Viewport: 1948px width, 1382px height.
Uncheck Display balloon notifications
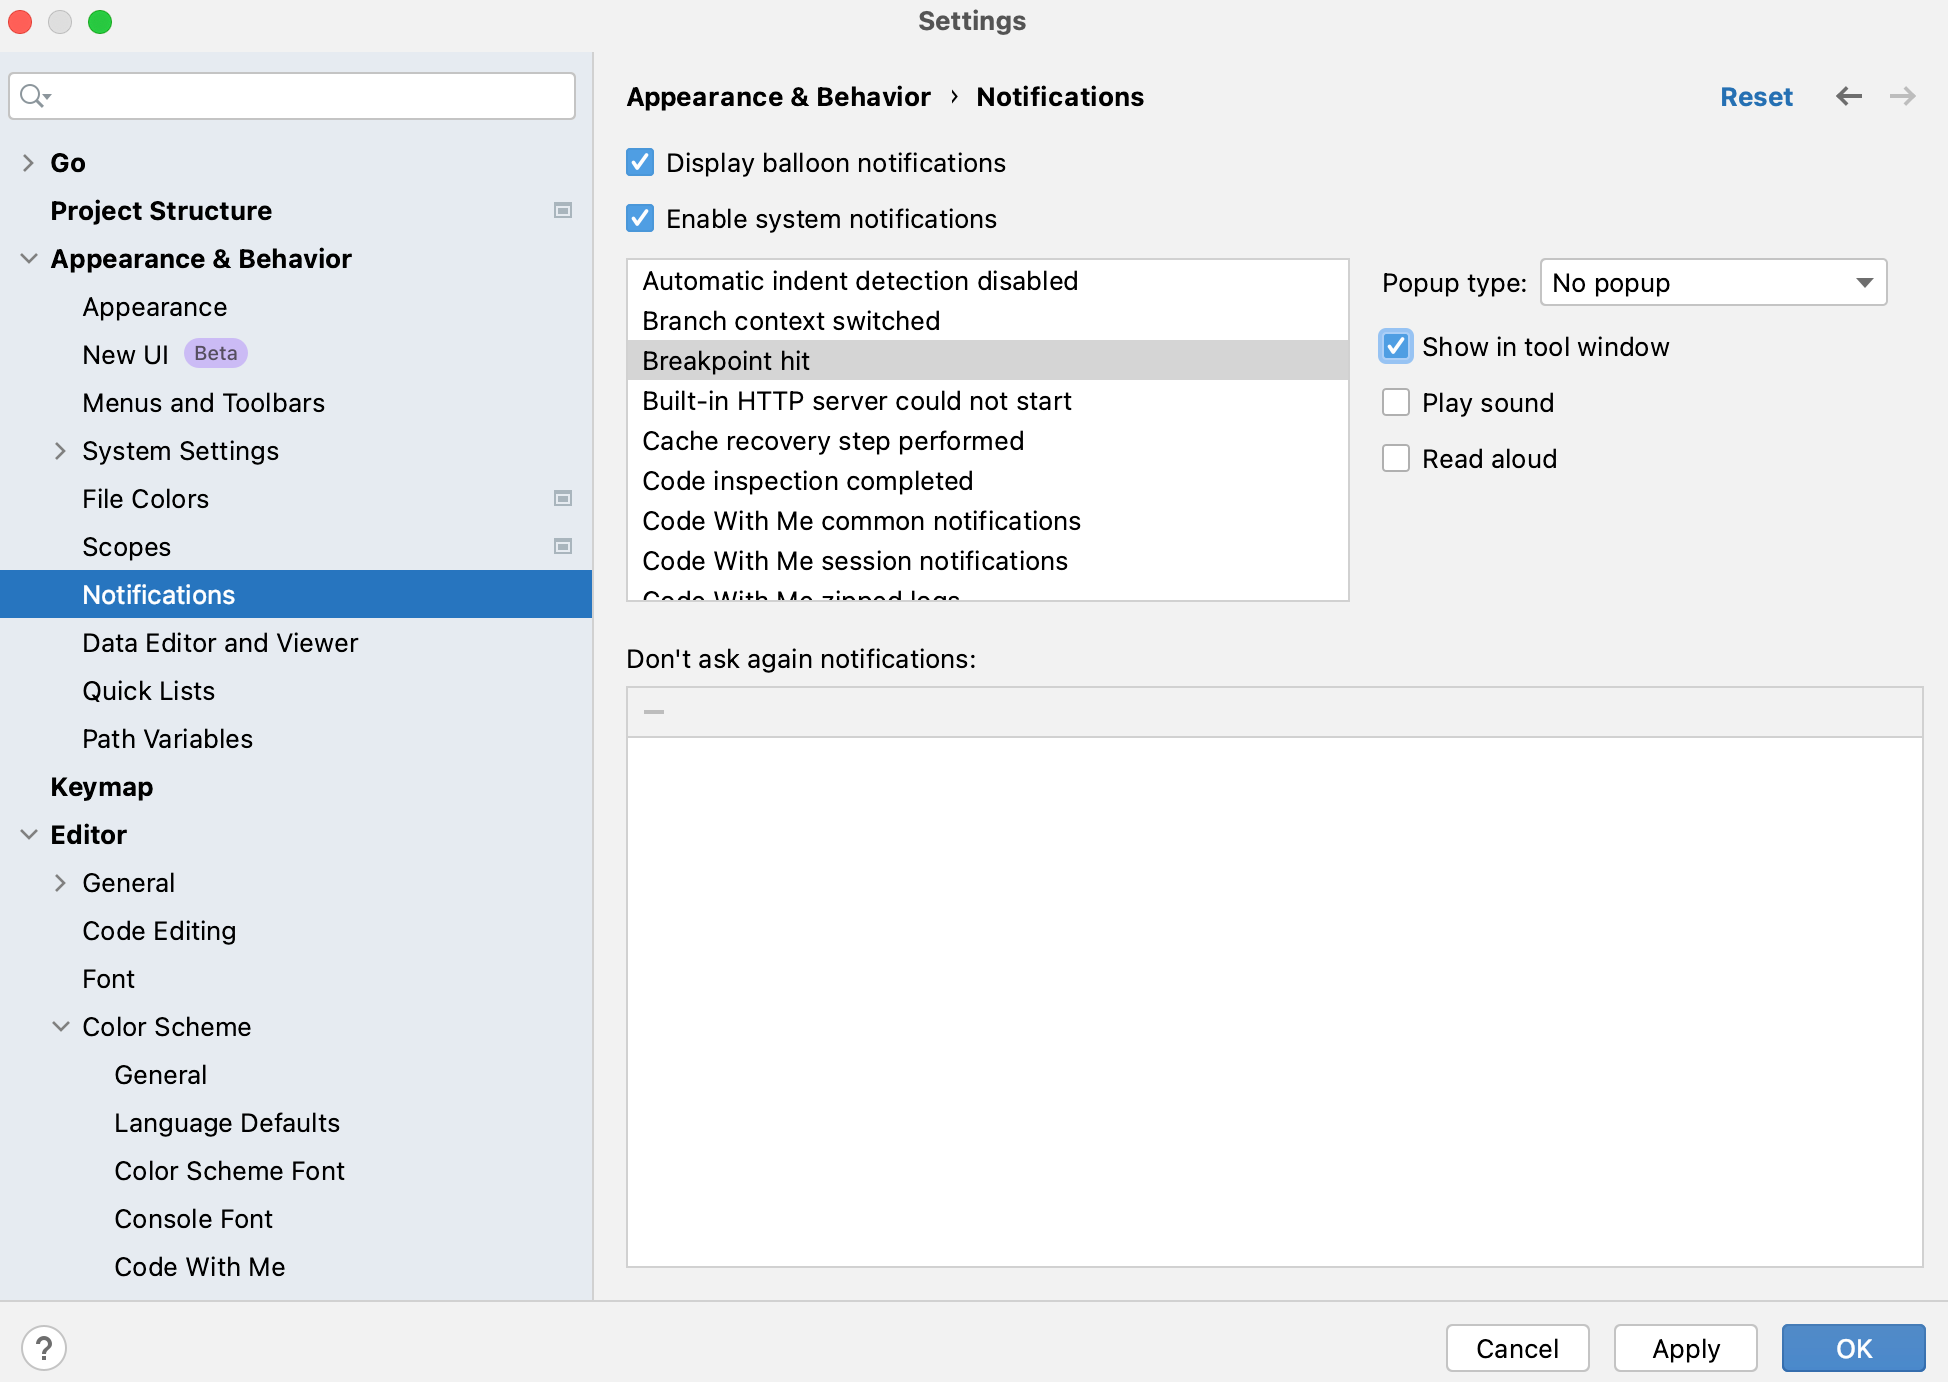coord(640,162)
